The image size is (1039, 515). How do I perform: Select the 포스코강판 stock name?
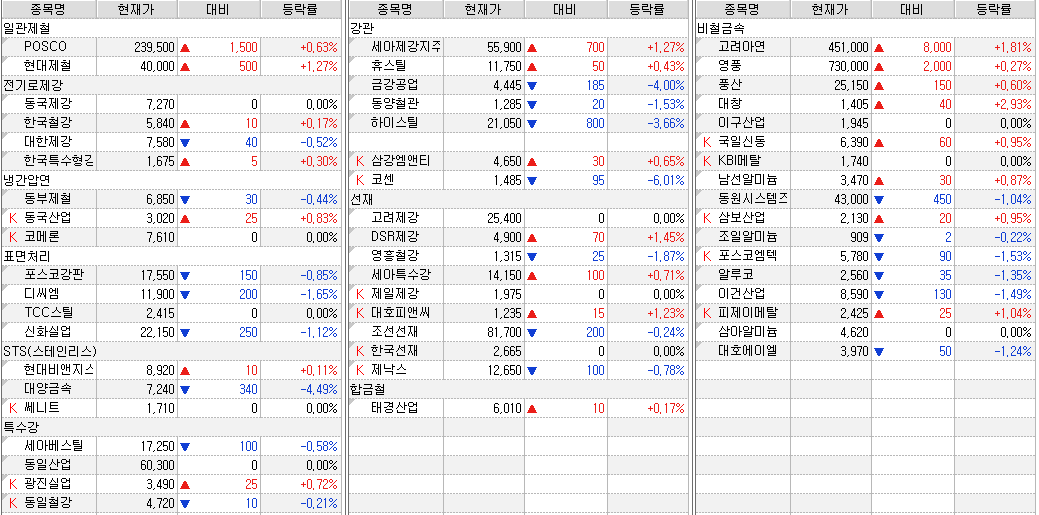click(x=54, y=274)
